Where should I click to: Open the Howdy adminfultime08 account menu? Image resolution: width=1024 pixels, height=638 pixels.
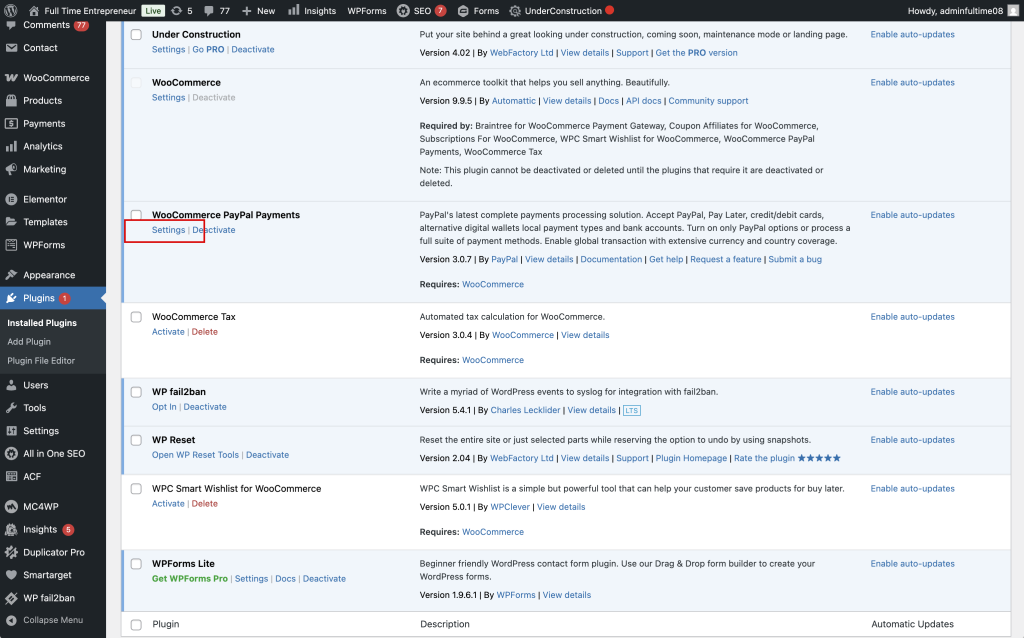963,11
